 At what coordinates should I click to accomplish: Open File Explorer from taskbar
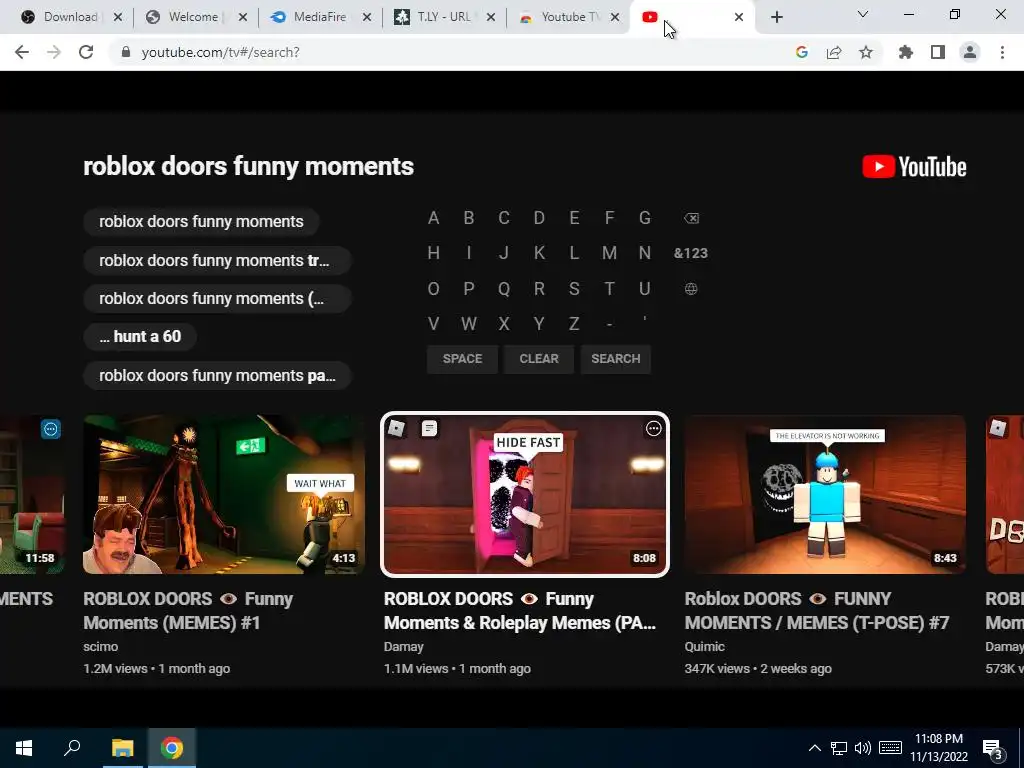pyautogui.click(x=122, y=748)
